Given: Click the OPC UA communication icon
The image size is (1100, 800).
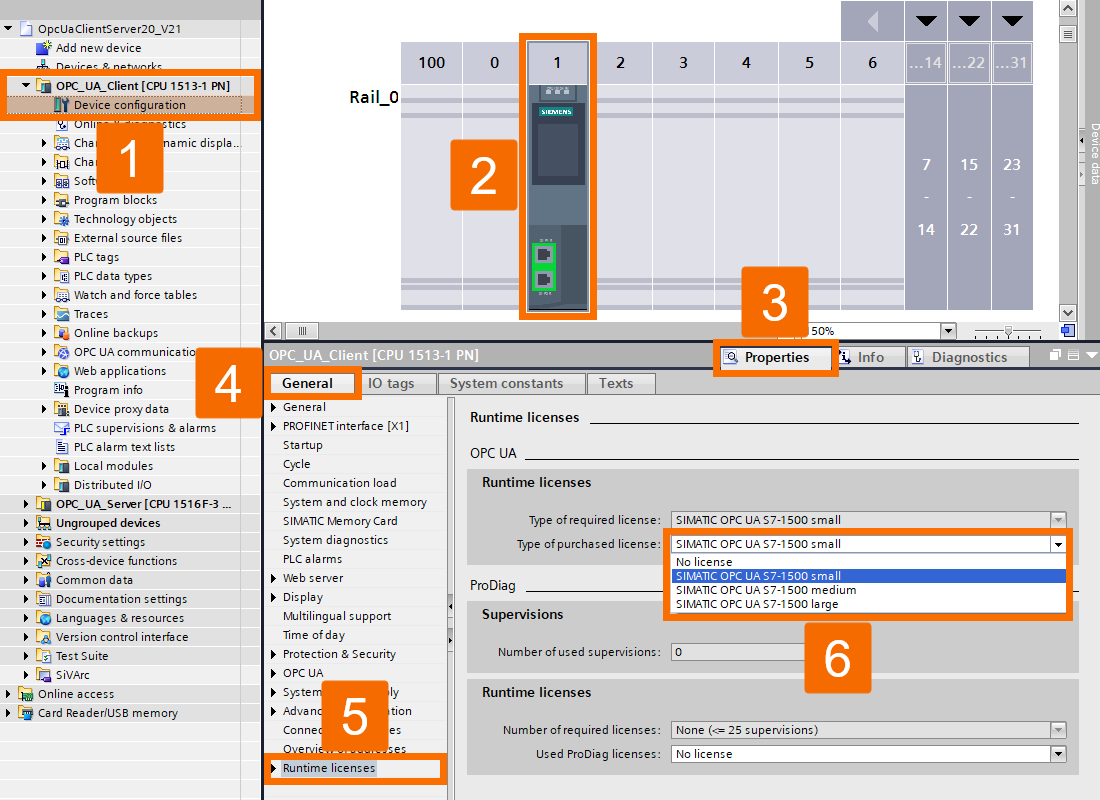Looking at the screenshot, I should click(x=62, y=352).
